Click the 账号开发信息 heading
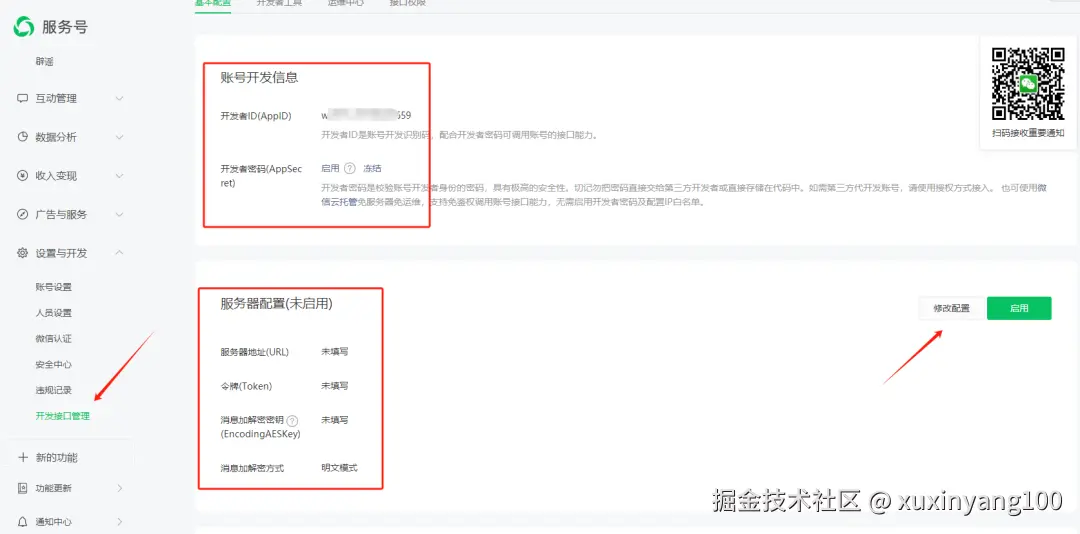This screenshot has width=1080, height=534. pyautogui.click(x=260, y=77)
